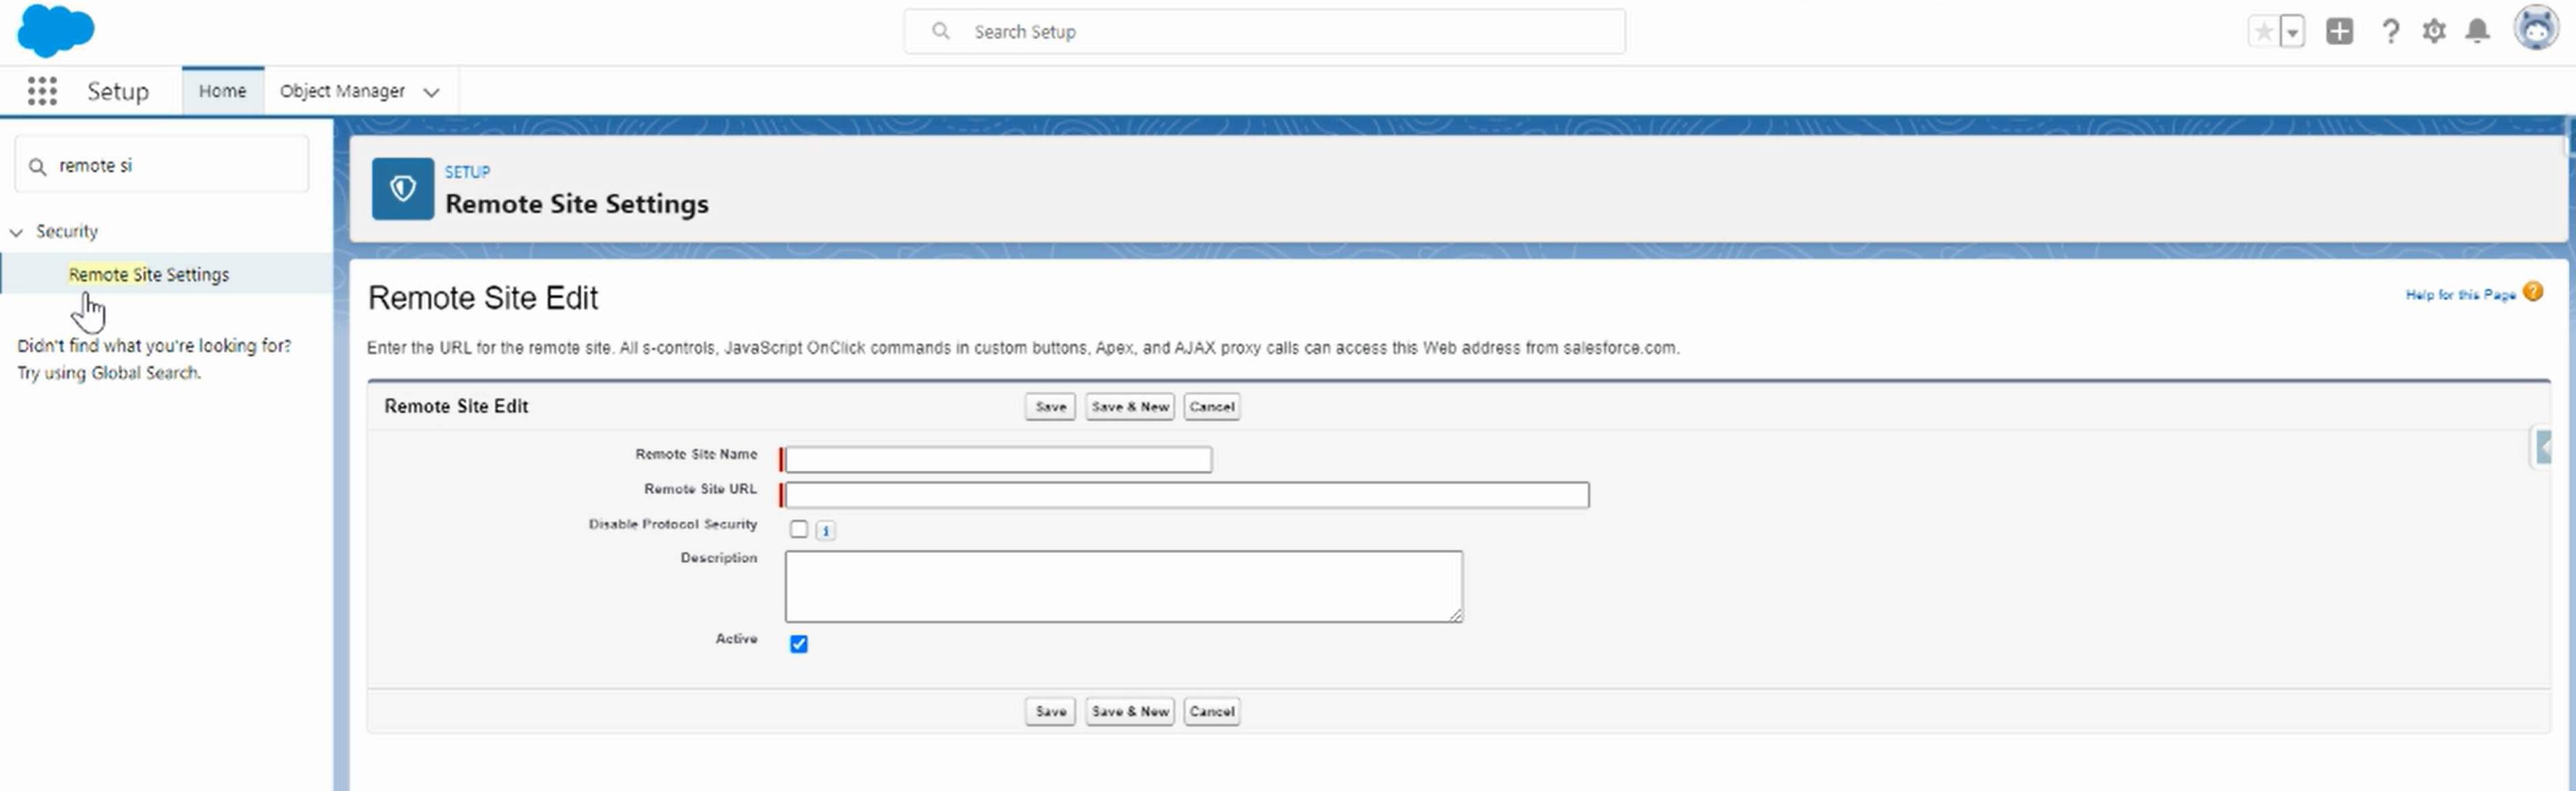The height and width of the screenshot is (791, 2576).
Task: Open the Help question mark icon
Action: [x=2390, y=32]
